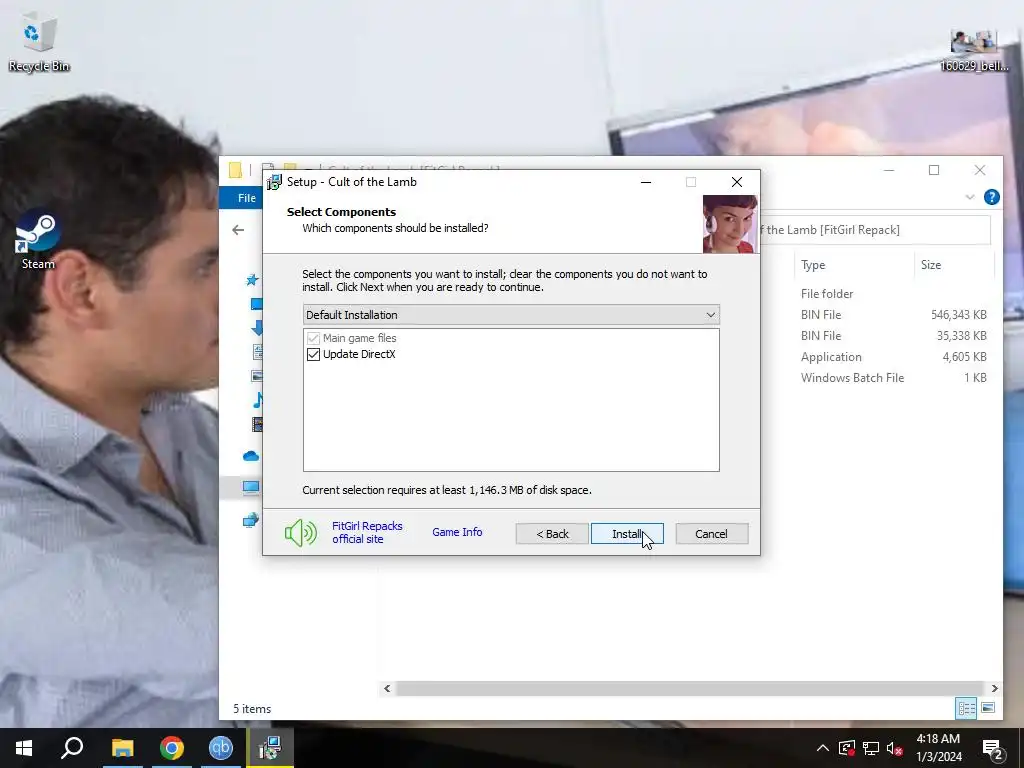Open the notification center icon
The width and height of the screenshot is (1024, 768).
(x=993, y=748)
